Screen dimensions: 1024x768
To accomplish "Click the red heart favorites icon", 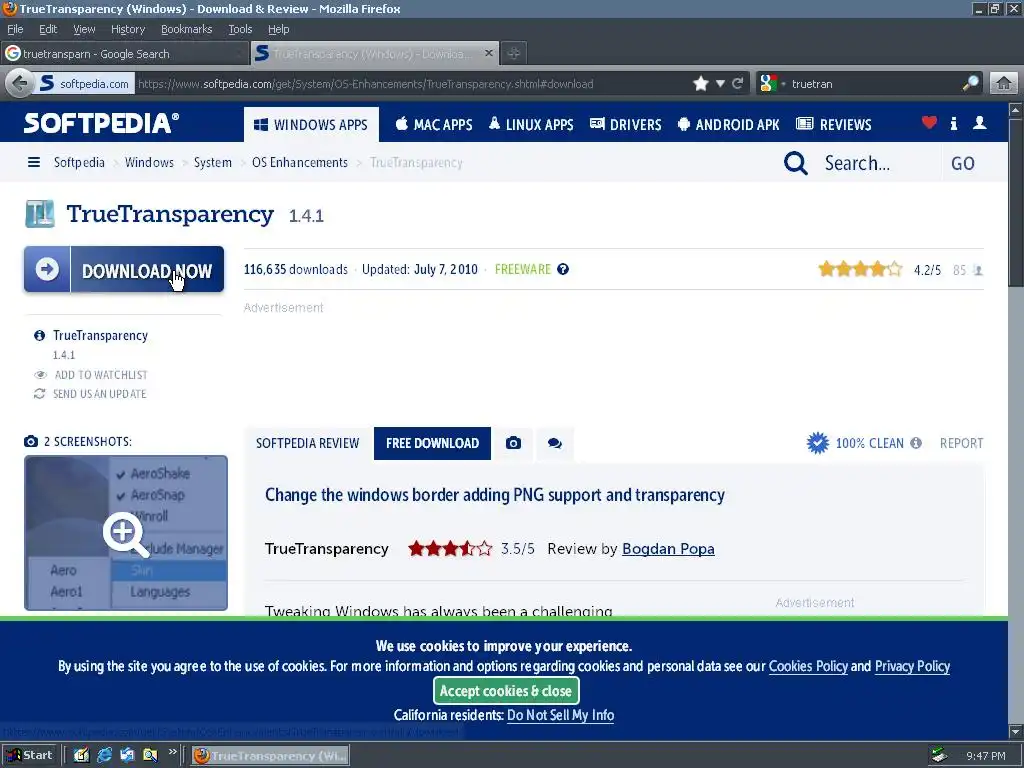I will point(929,122).
